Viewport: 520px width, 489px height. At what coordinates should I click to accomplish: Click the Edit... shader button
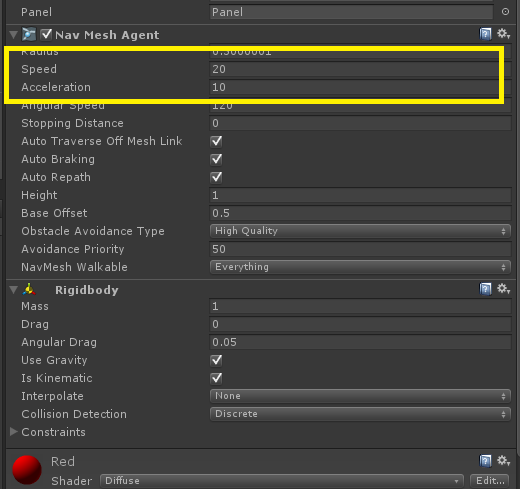(x=490, y=481)
